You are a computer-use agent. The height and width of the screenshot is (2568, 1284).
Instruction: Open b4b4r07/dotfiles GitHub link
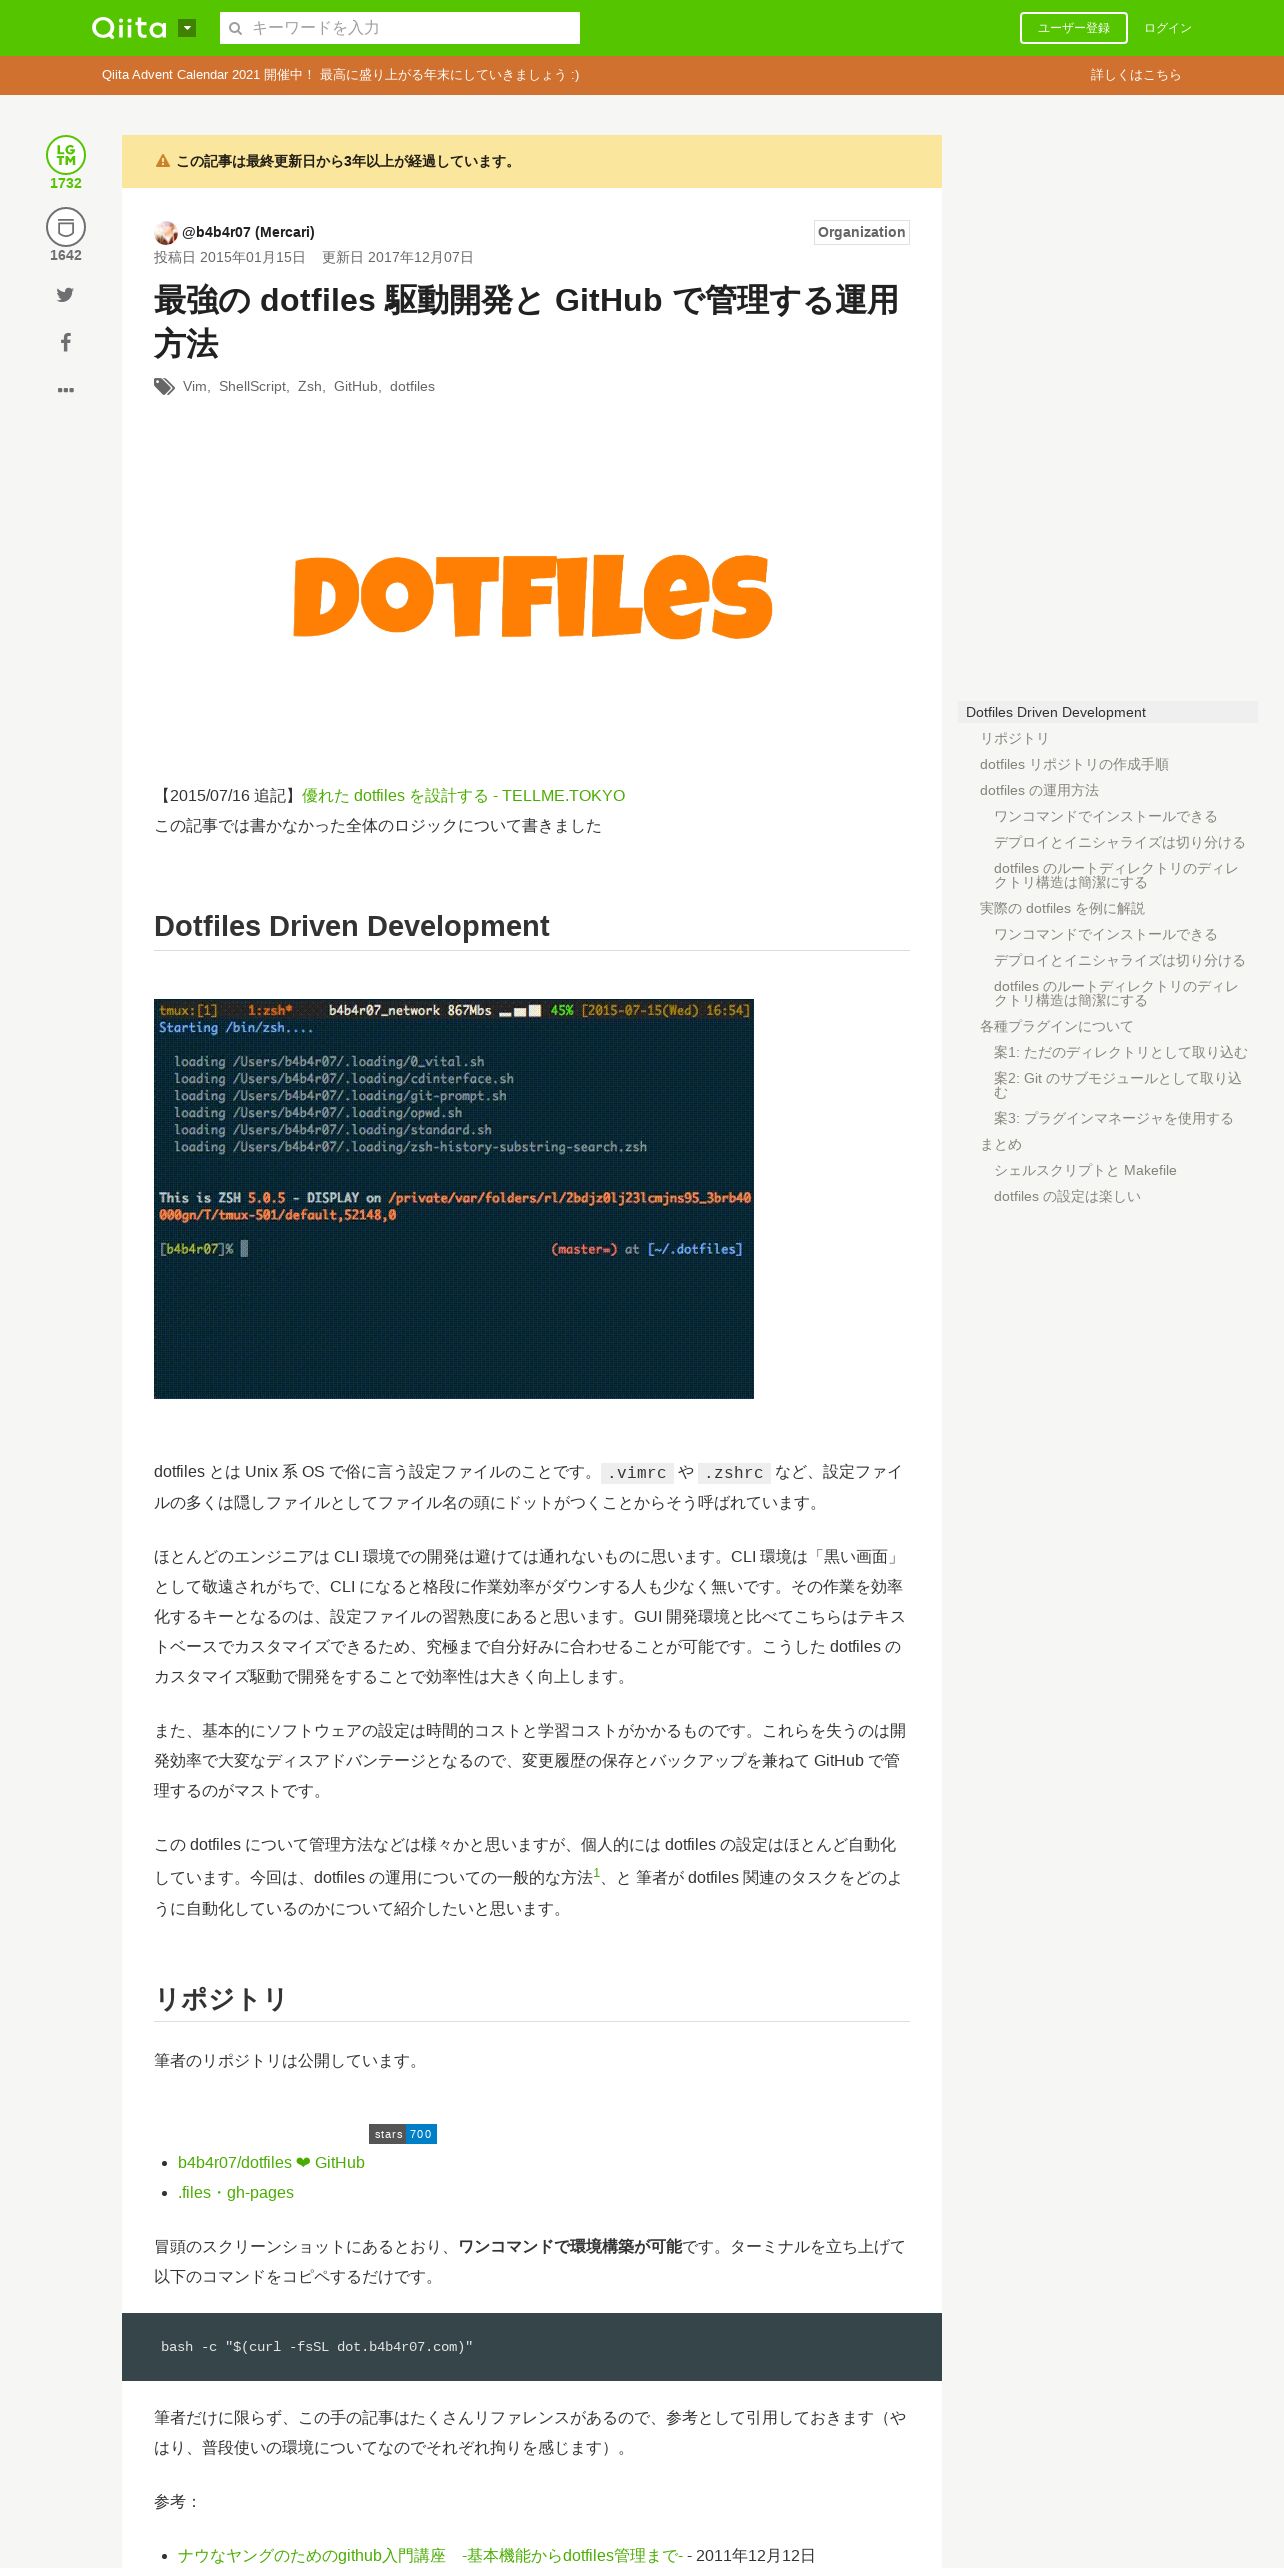[x=271, y=2162]
